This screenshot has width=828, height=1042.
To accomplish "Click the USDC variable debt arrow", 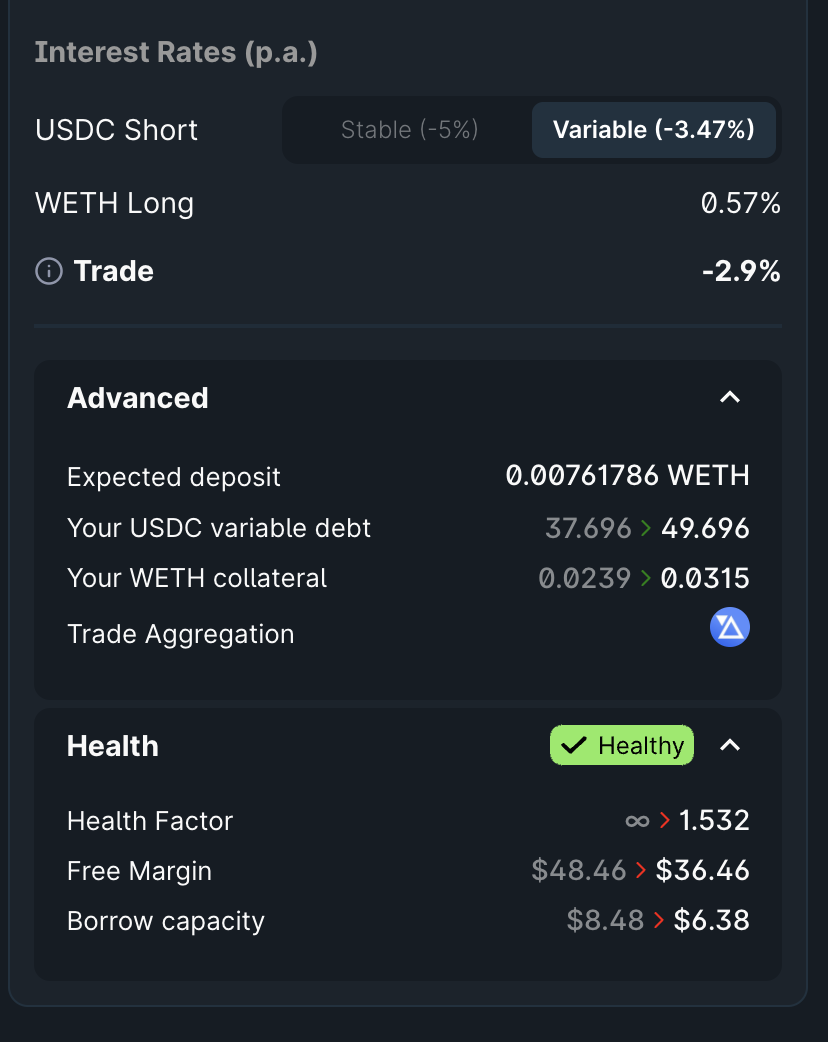I will 646,528.
